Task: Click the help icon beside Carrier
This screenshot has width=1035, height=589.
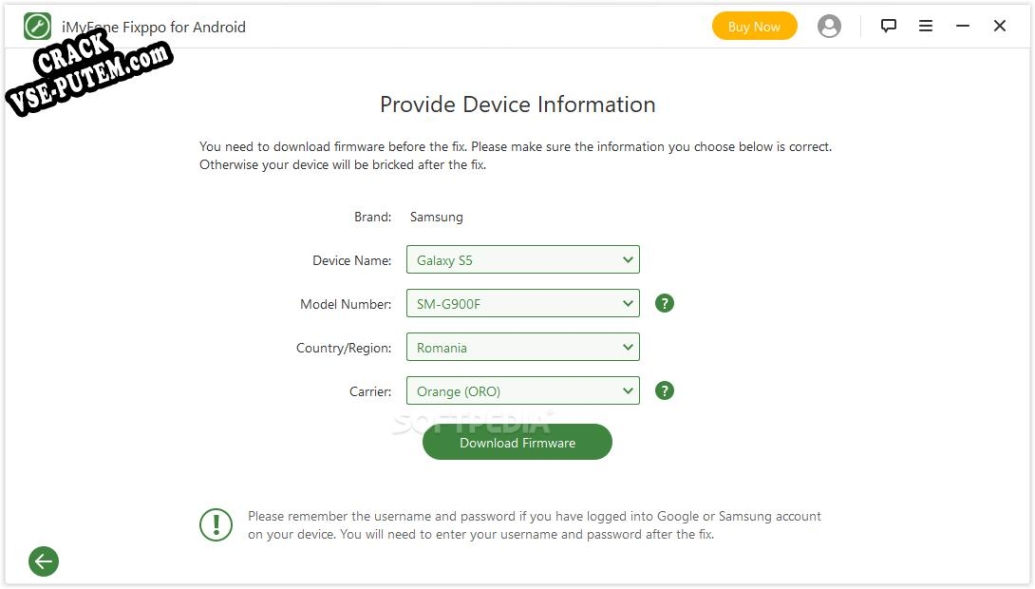Action: tap(664, 391)
